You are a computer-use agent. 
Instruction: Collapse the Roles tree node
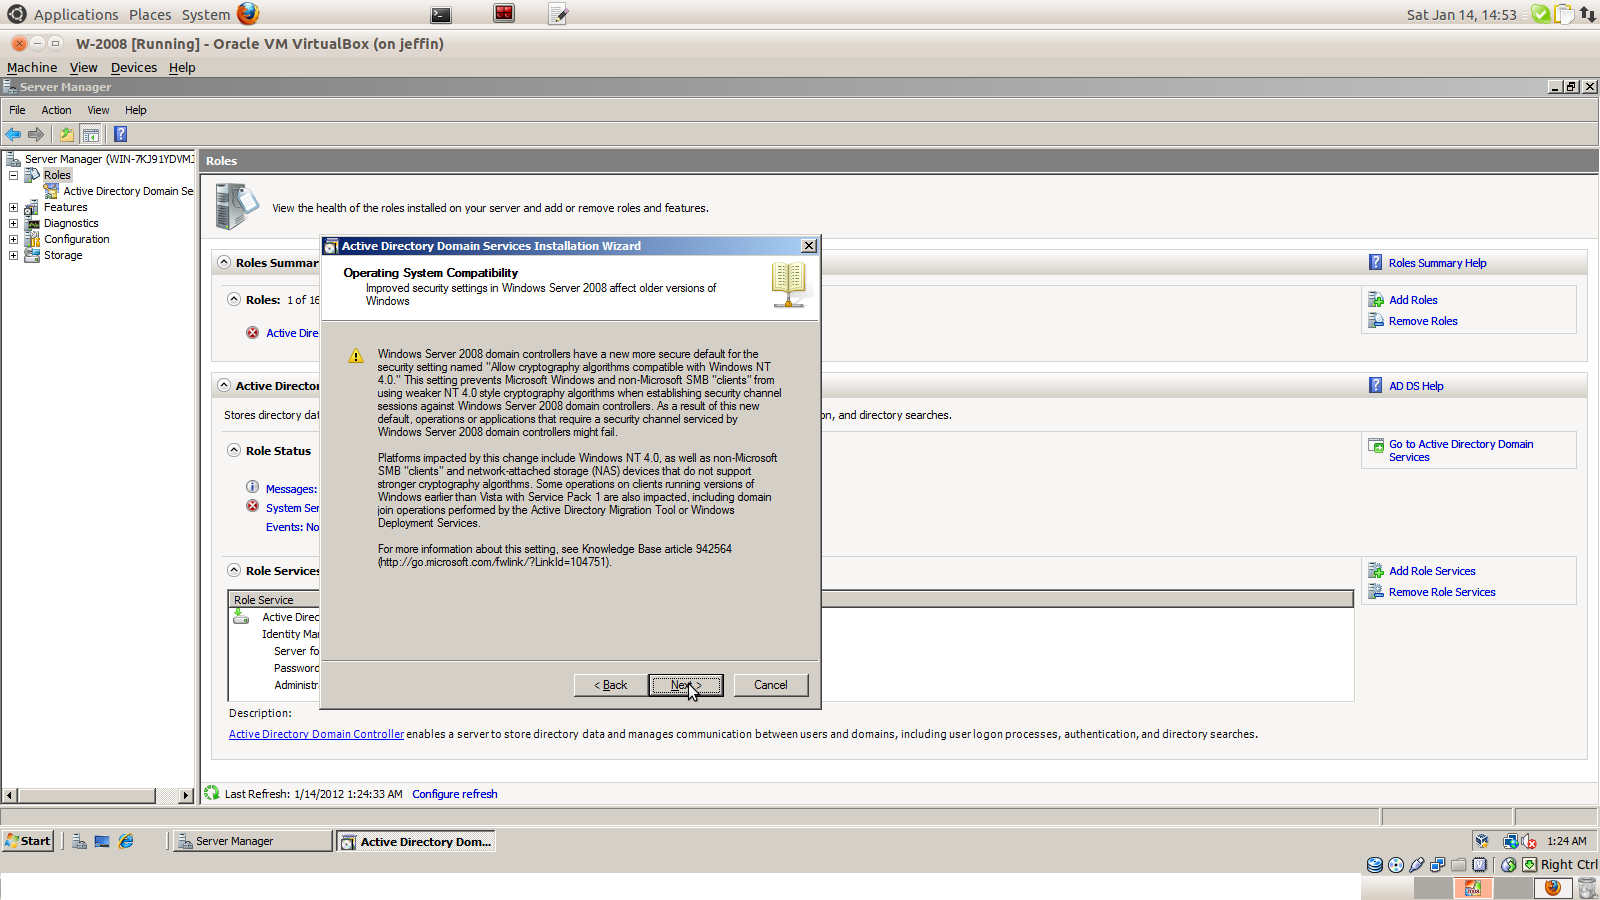14,175
